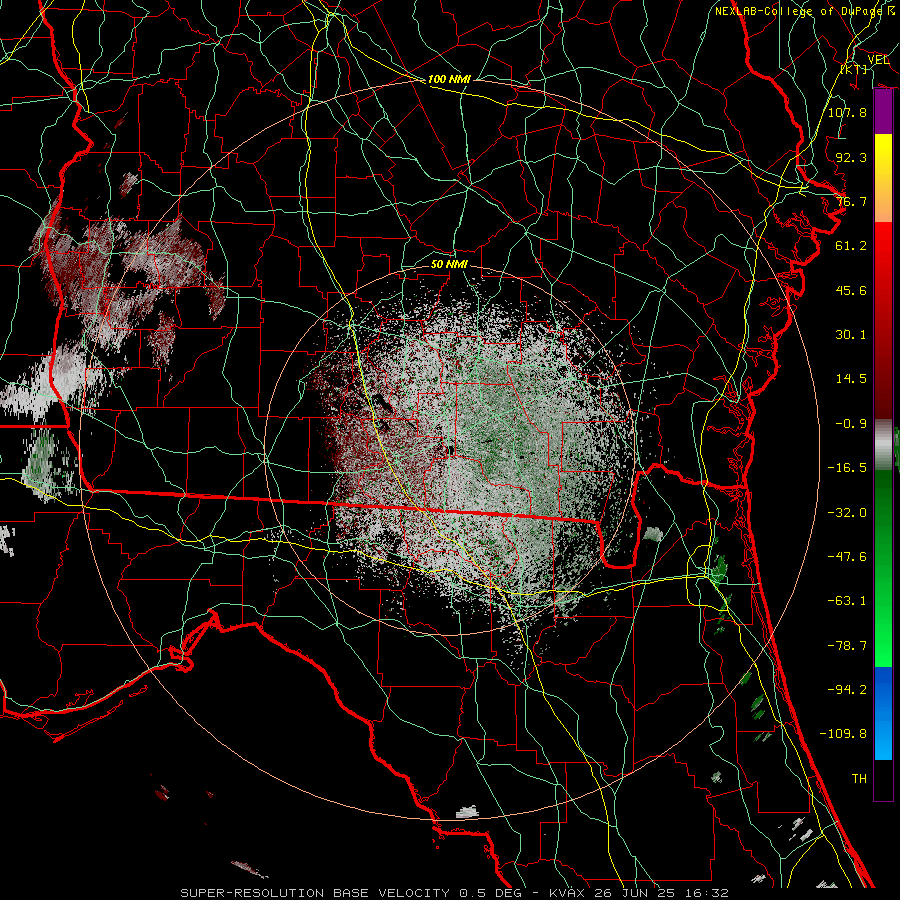900x900 pixels.
Task: Click the 100 NMI range ring label
Action: click(x=449, y=79)
